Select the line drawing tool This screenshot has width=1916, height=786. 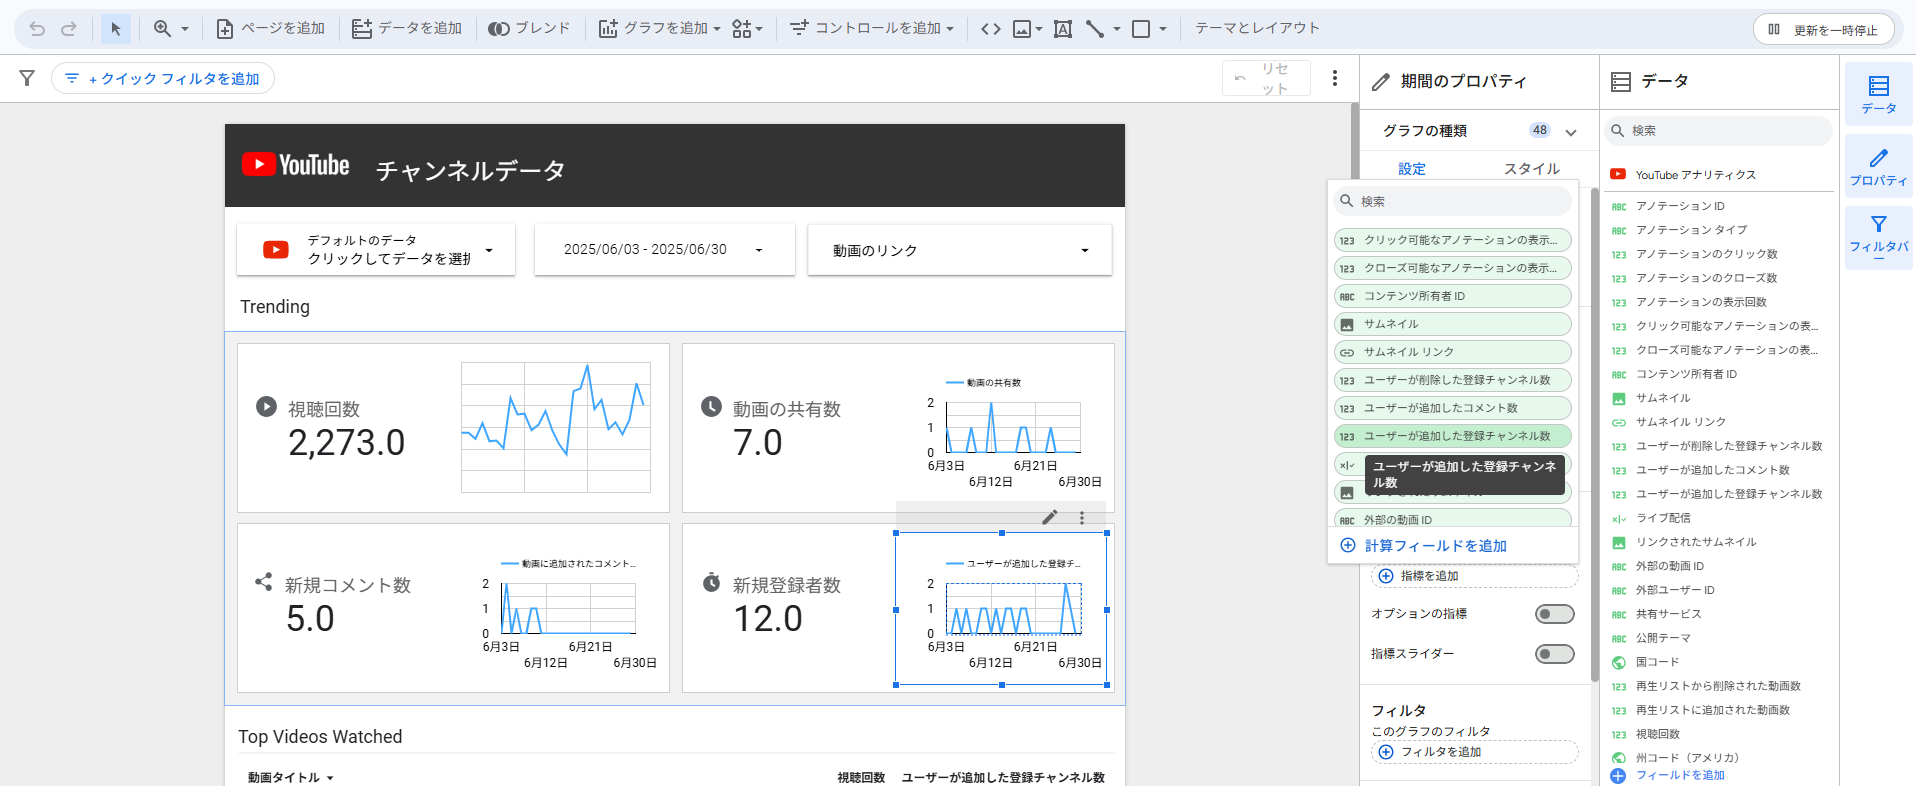1095,29
